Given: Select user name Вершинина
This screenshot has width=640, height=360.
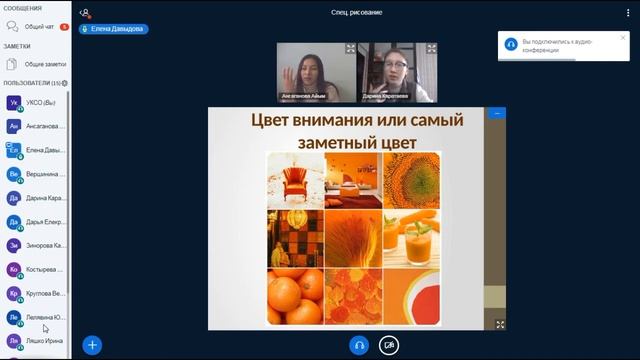Looking at the screenshot, I should point(45,174).
